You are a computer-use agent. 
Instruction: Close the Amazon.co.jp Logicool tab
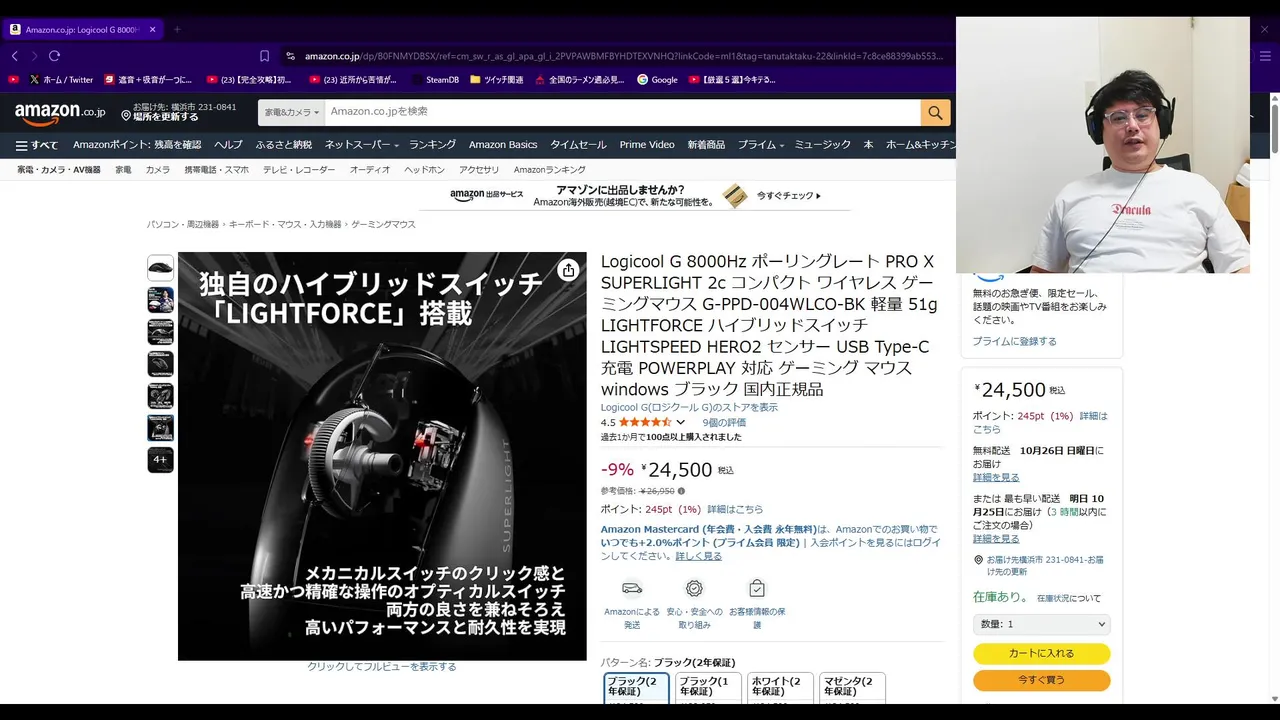click(152, 29)
